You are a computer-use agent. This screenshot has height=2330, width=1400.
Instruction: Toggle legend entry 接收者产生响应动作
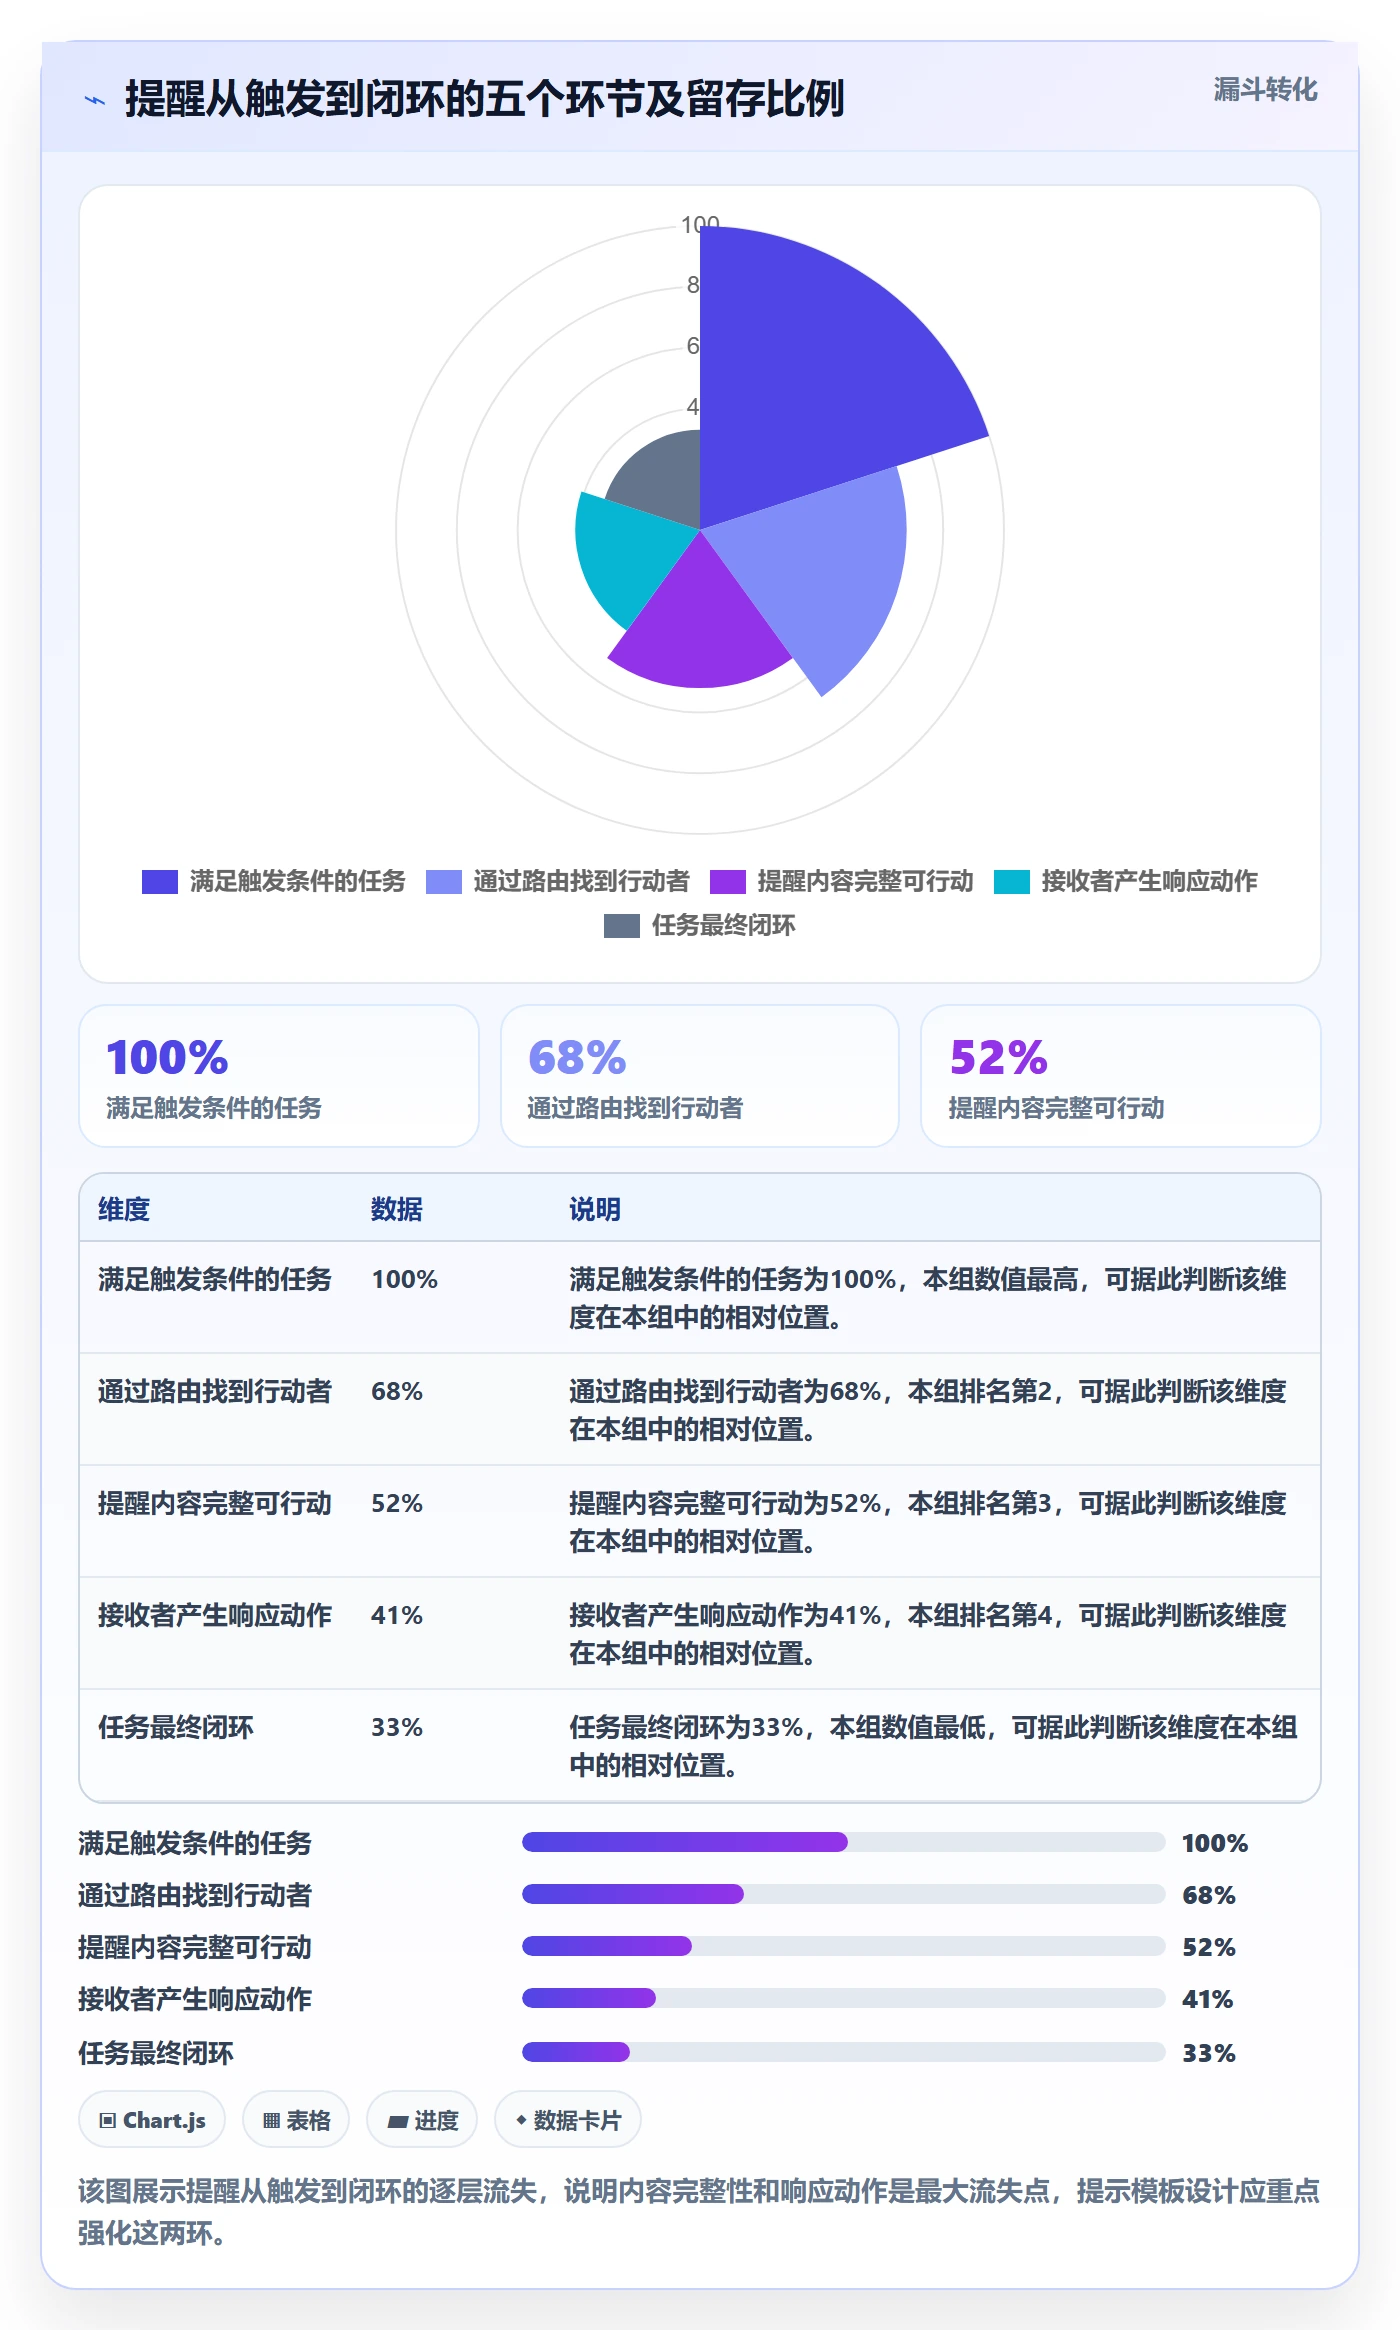tap(1125, 881)
